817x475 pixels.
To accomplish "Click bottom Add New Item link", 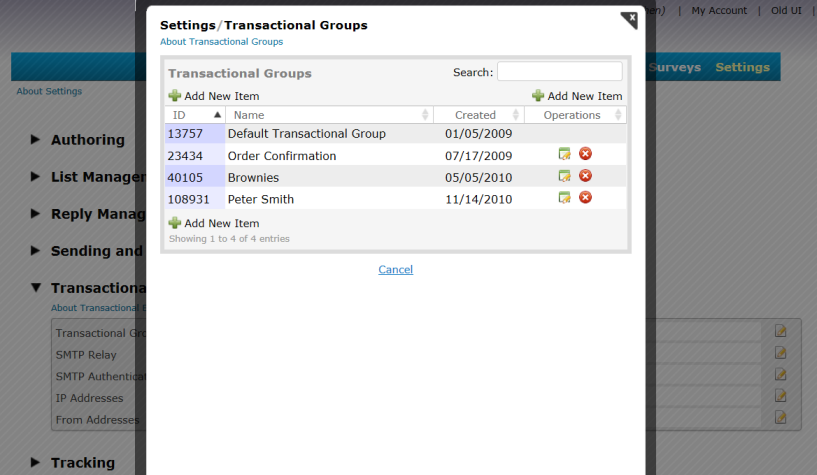I will [x=214, y=223].
